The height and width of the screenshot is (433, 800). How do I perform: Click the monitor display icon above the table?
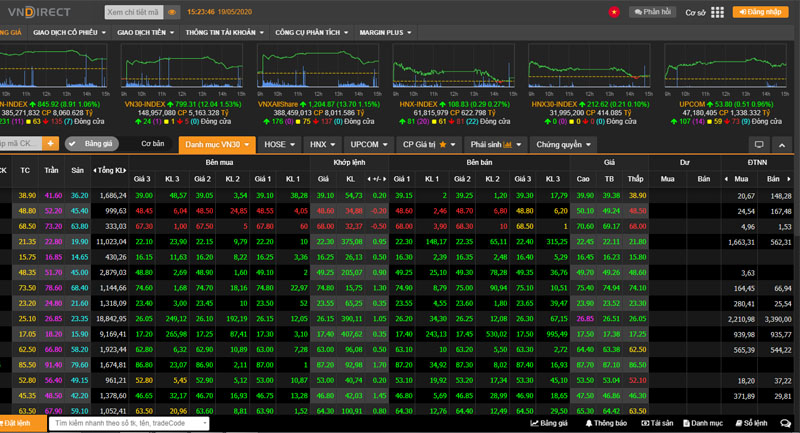pos(759,145)
